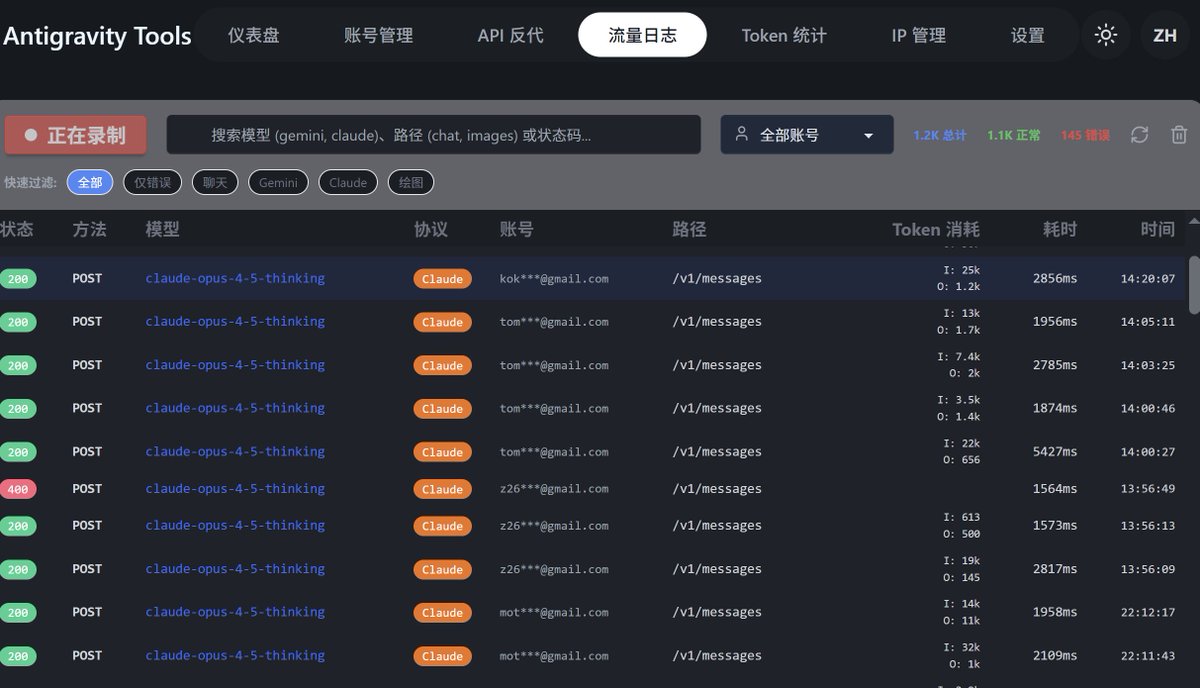Open the ZH language switcher
Screen dimensions: 1200x688
(x=1164, y=35)
